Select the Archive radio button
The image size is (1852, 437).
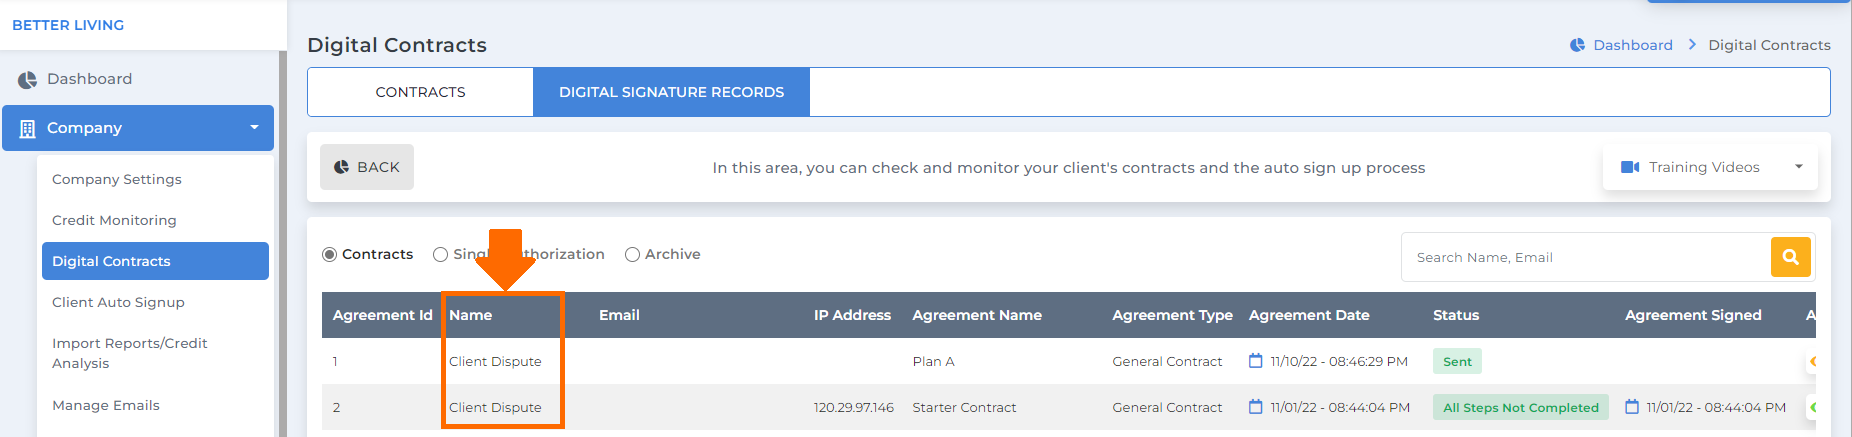coord(632,255)
